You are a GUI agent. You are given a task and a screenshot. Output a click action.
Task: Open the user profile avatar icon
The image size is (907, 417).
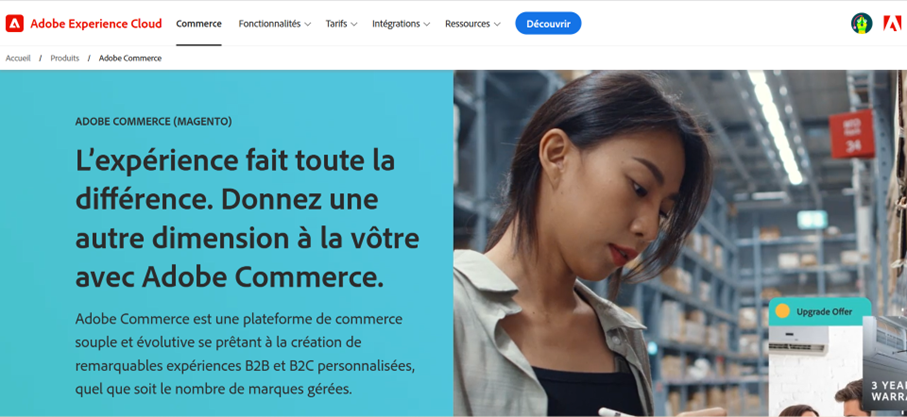point(861,24)
